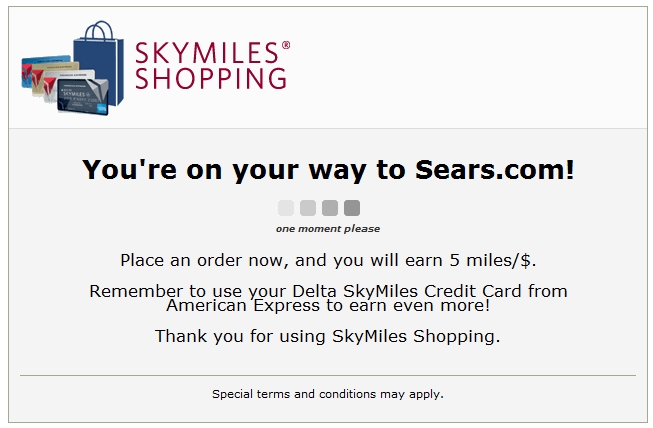Click the darkest loading progress square
This screenshot has height=428, width=653.
(352, 208)
